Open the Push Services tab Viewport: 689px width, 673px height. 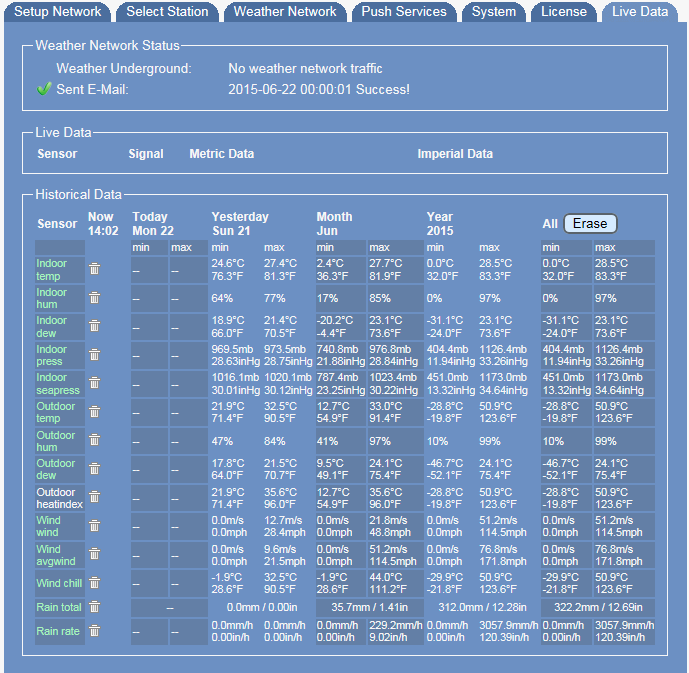(404, 12)
